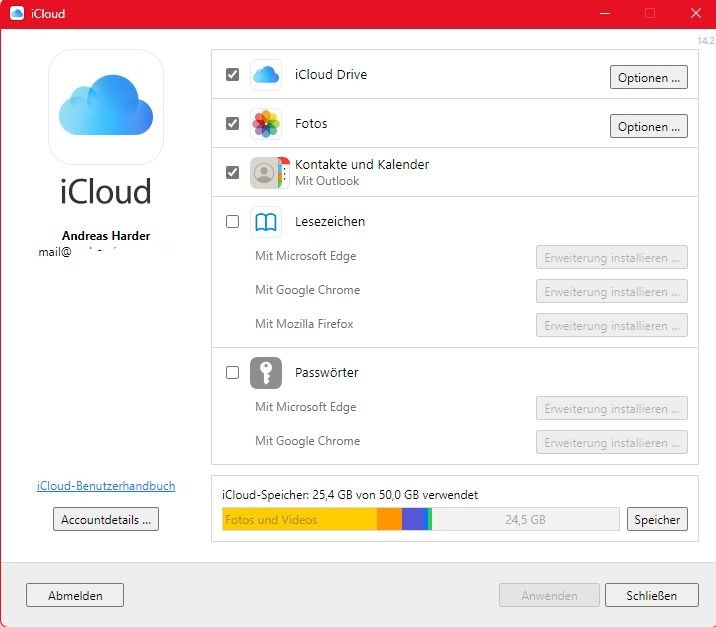Click the iCloud title bar icon

pyautogui.click(x=17, y=14)
